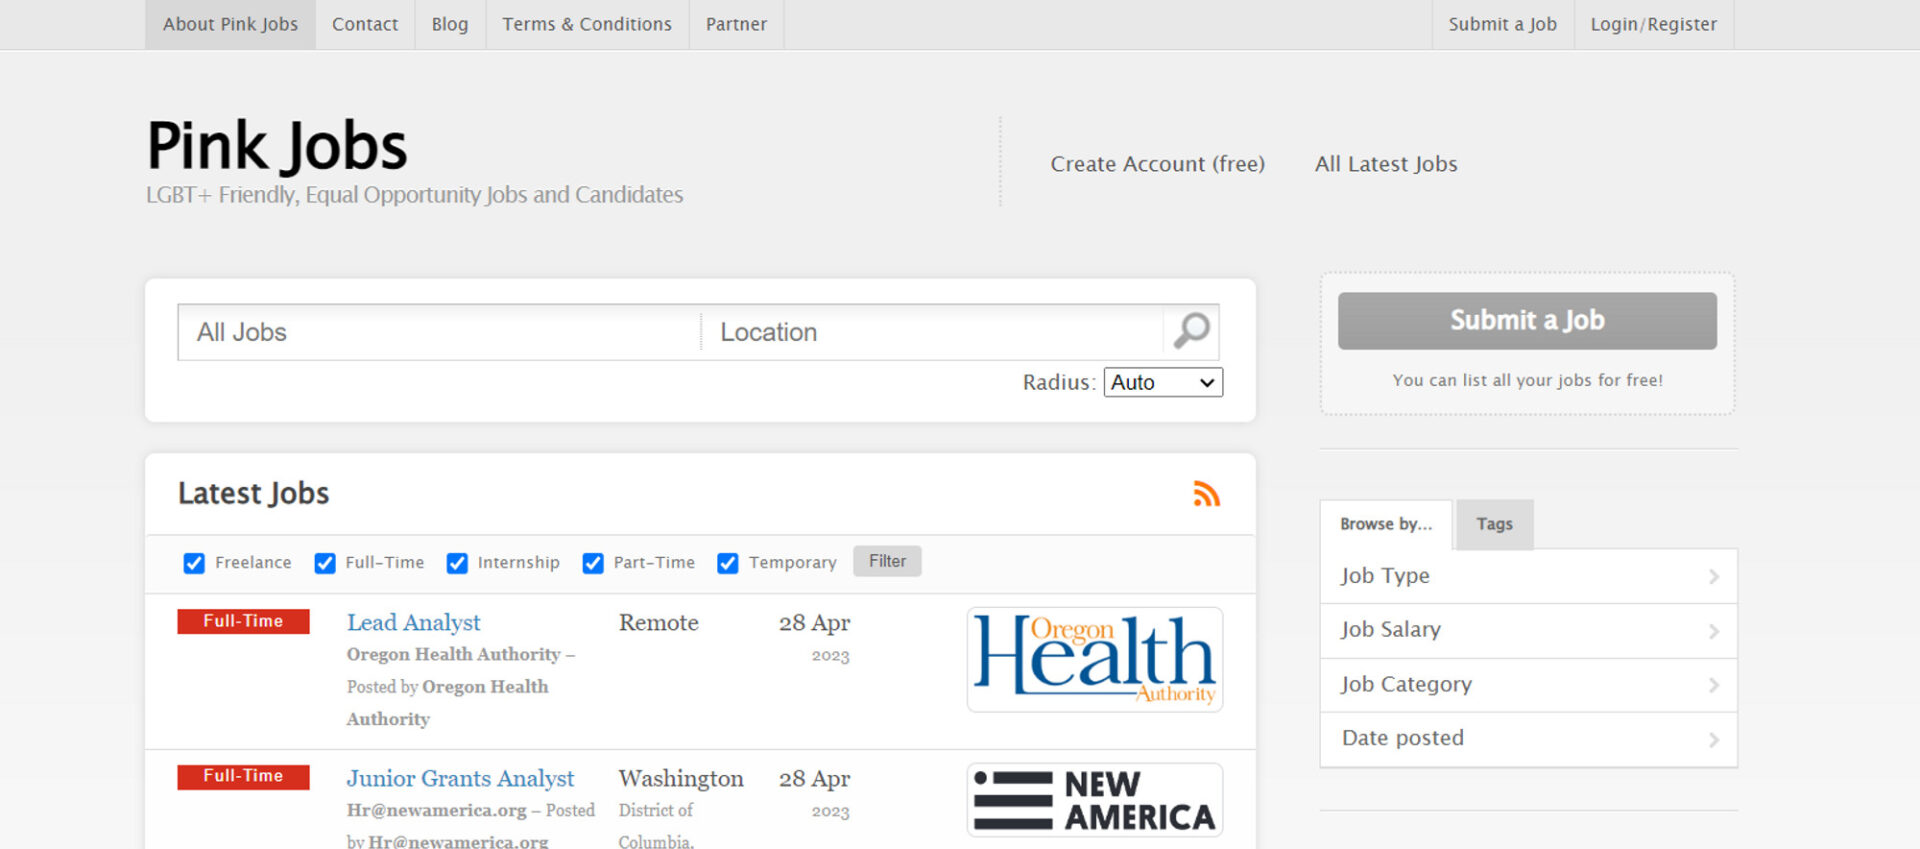The width and height of the screenshot is (1920, 849).
Task: Toggle the Internship checkbox
Action: [457, 563]
